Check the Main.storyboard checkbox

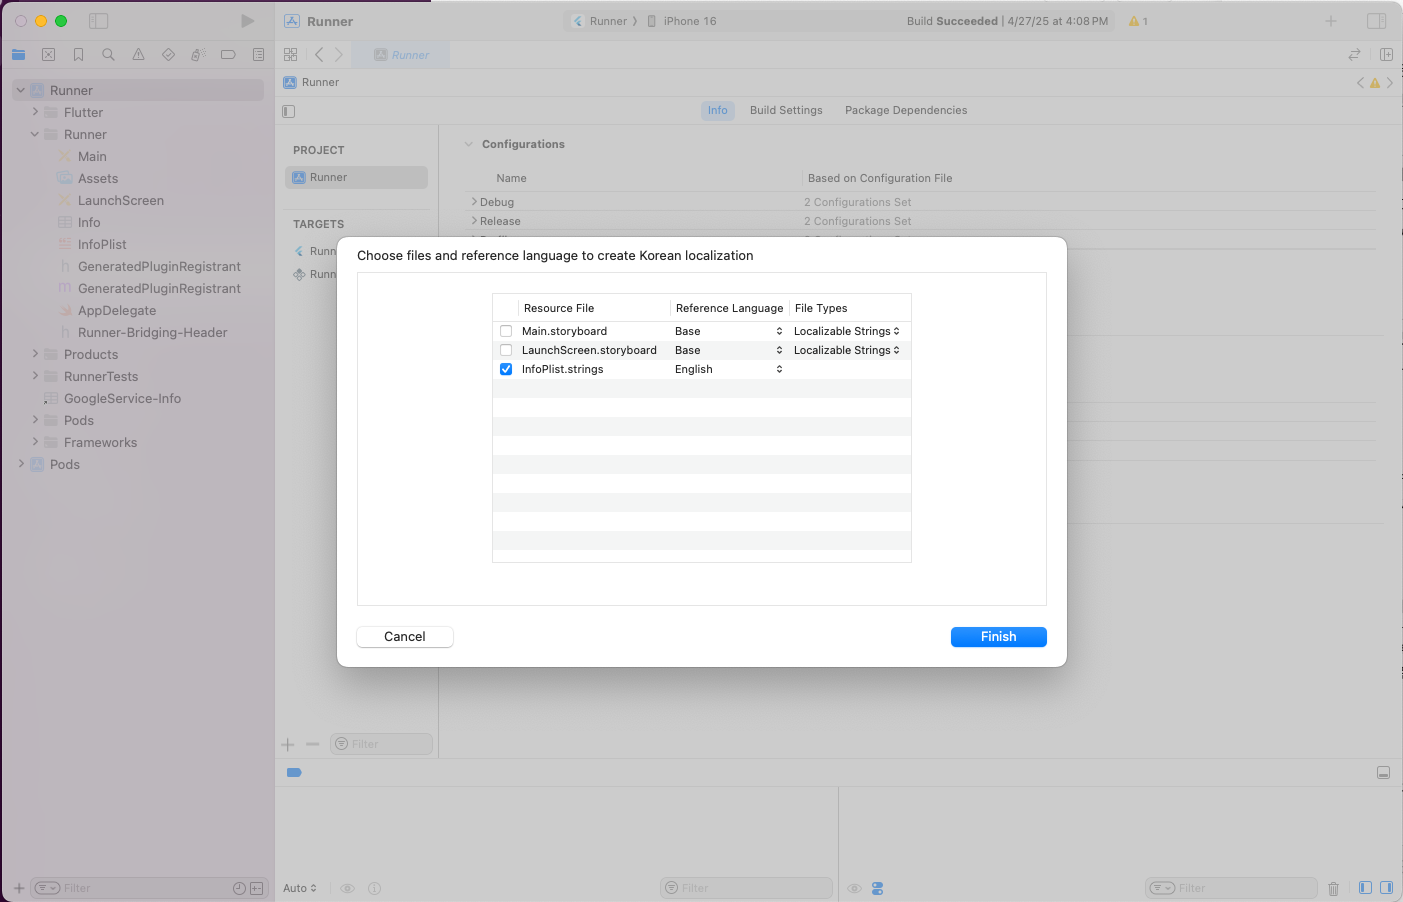(506, 331)
